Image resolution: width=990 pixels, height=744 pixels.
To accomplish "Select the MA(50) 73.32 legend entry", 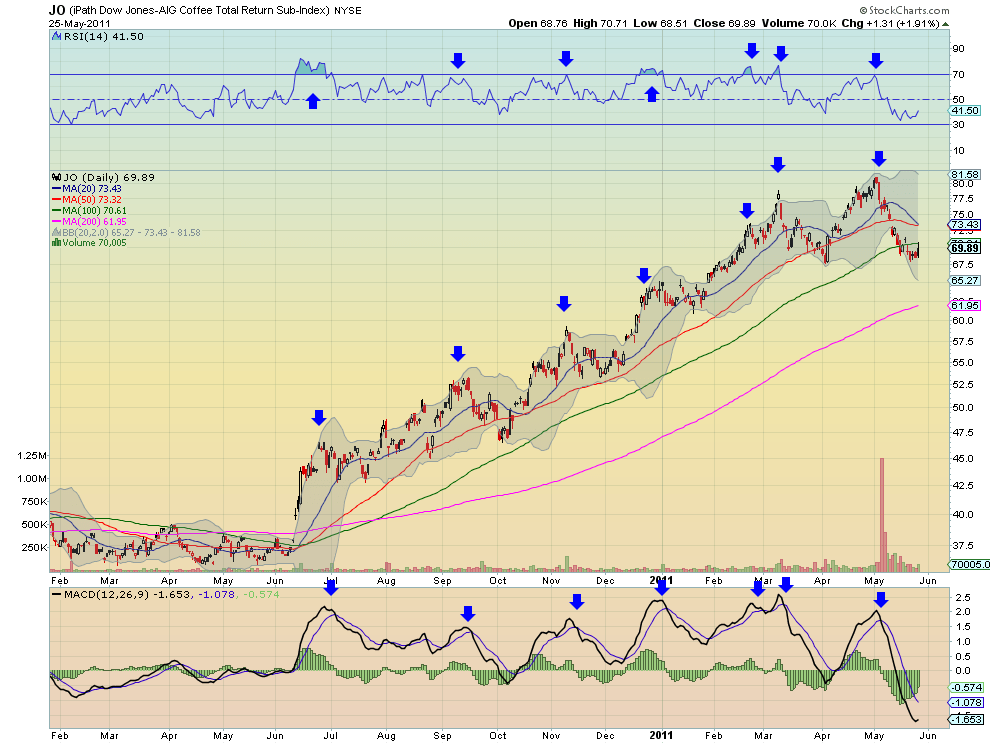I will pyautogui.click(x=87, y=200).
